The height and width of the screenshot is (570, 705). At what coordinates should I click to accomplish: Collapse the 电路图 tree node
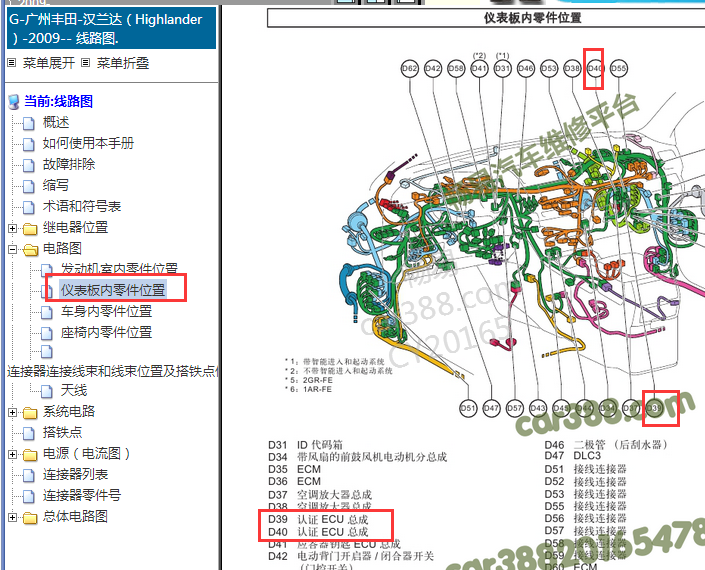tap(13, 249)
